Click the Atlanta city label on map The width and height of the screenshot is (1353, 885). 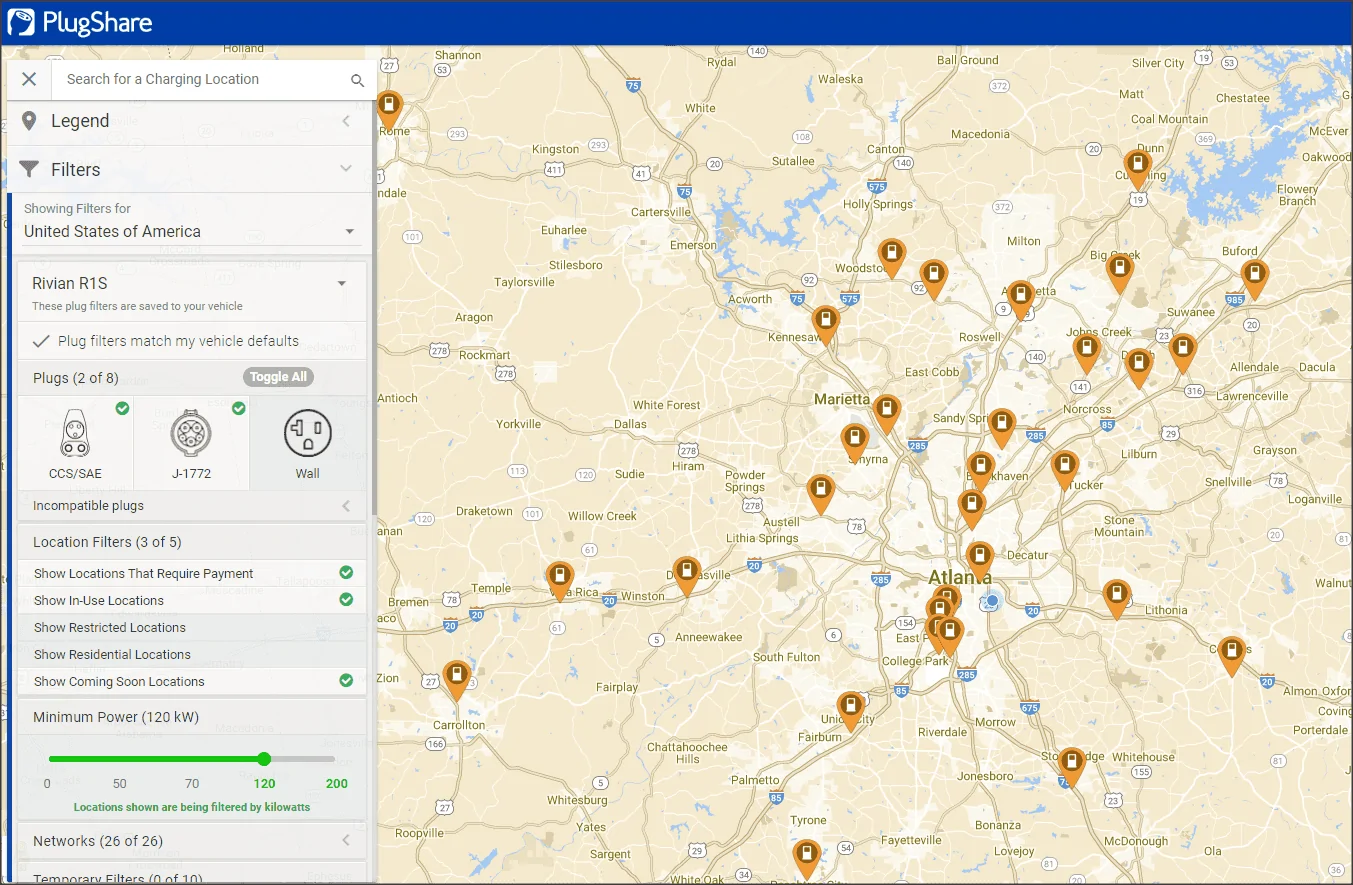tap(960, 577)
